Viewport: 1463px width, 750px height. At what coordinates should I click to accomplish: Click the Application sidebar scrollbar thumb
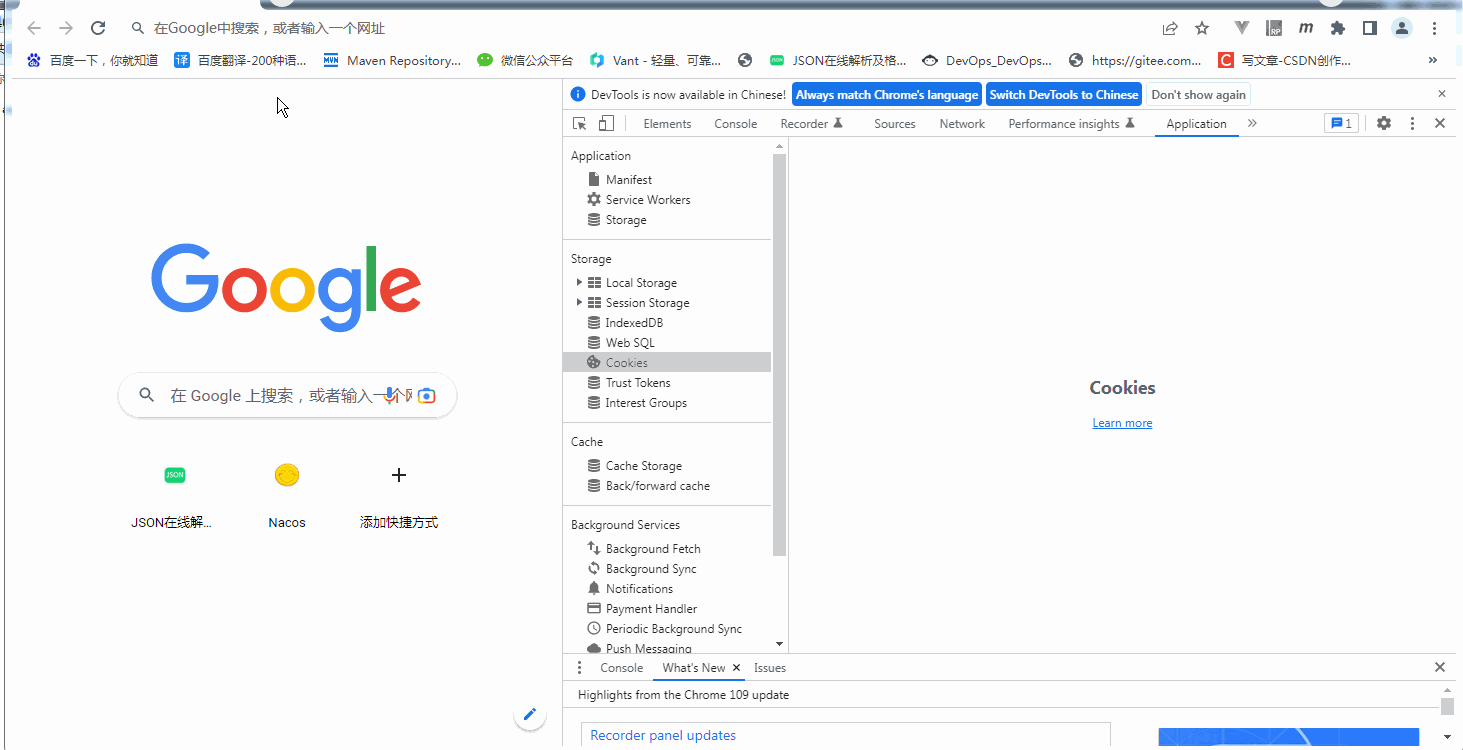(780, 355)
